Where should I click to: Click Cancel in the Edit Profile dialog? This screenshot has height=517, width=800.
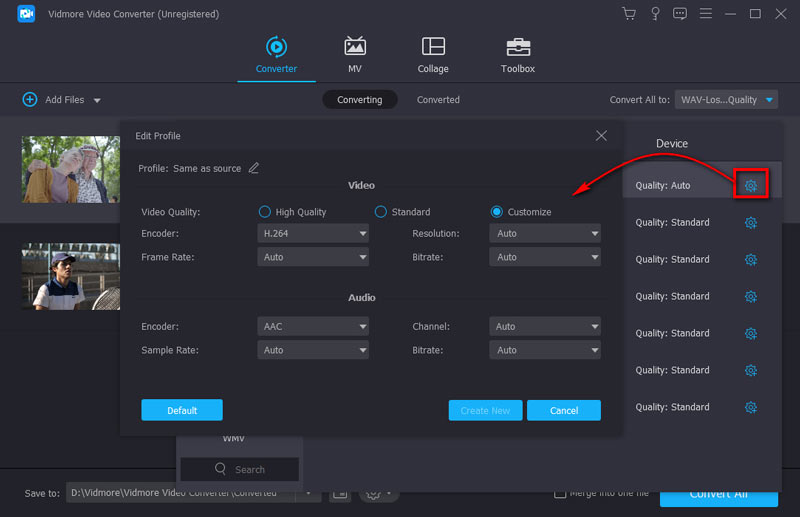click(563, 410)
